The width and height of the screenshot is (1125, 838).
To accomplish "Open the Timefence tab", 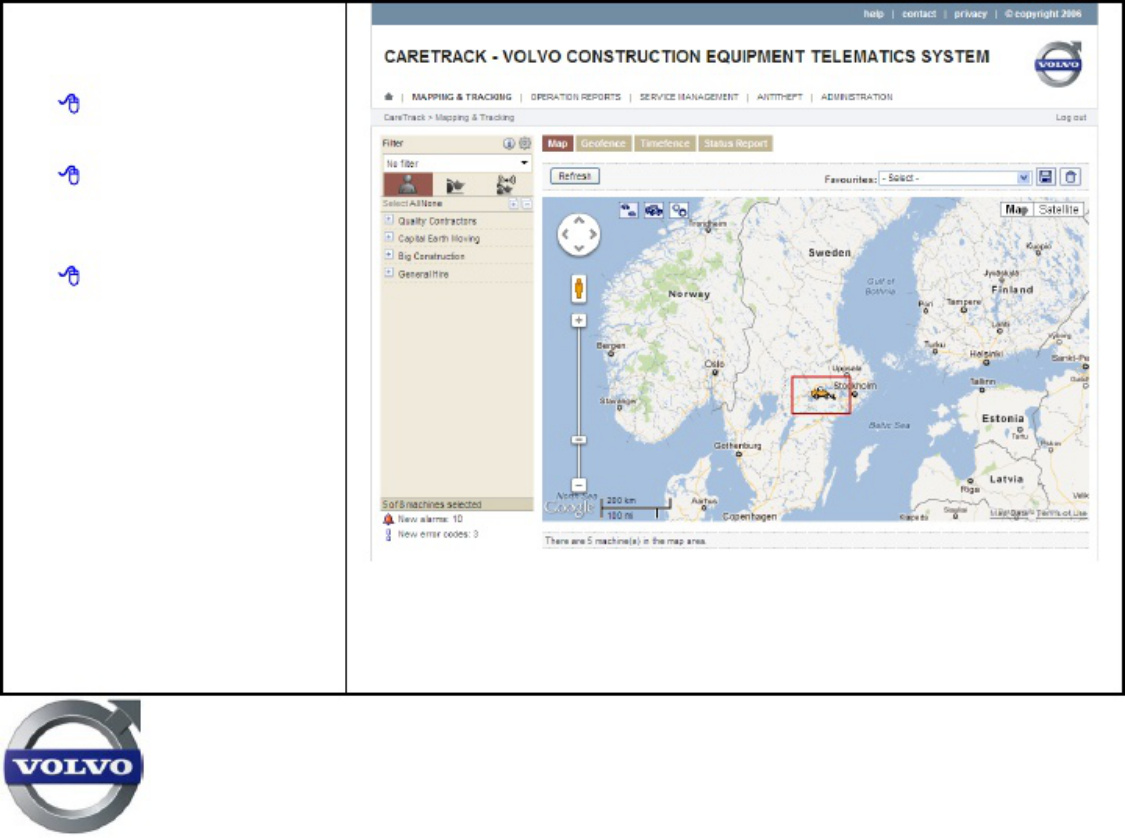I will (665, 143).
